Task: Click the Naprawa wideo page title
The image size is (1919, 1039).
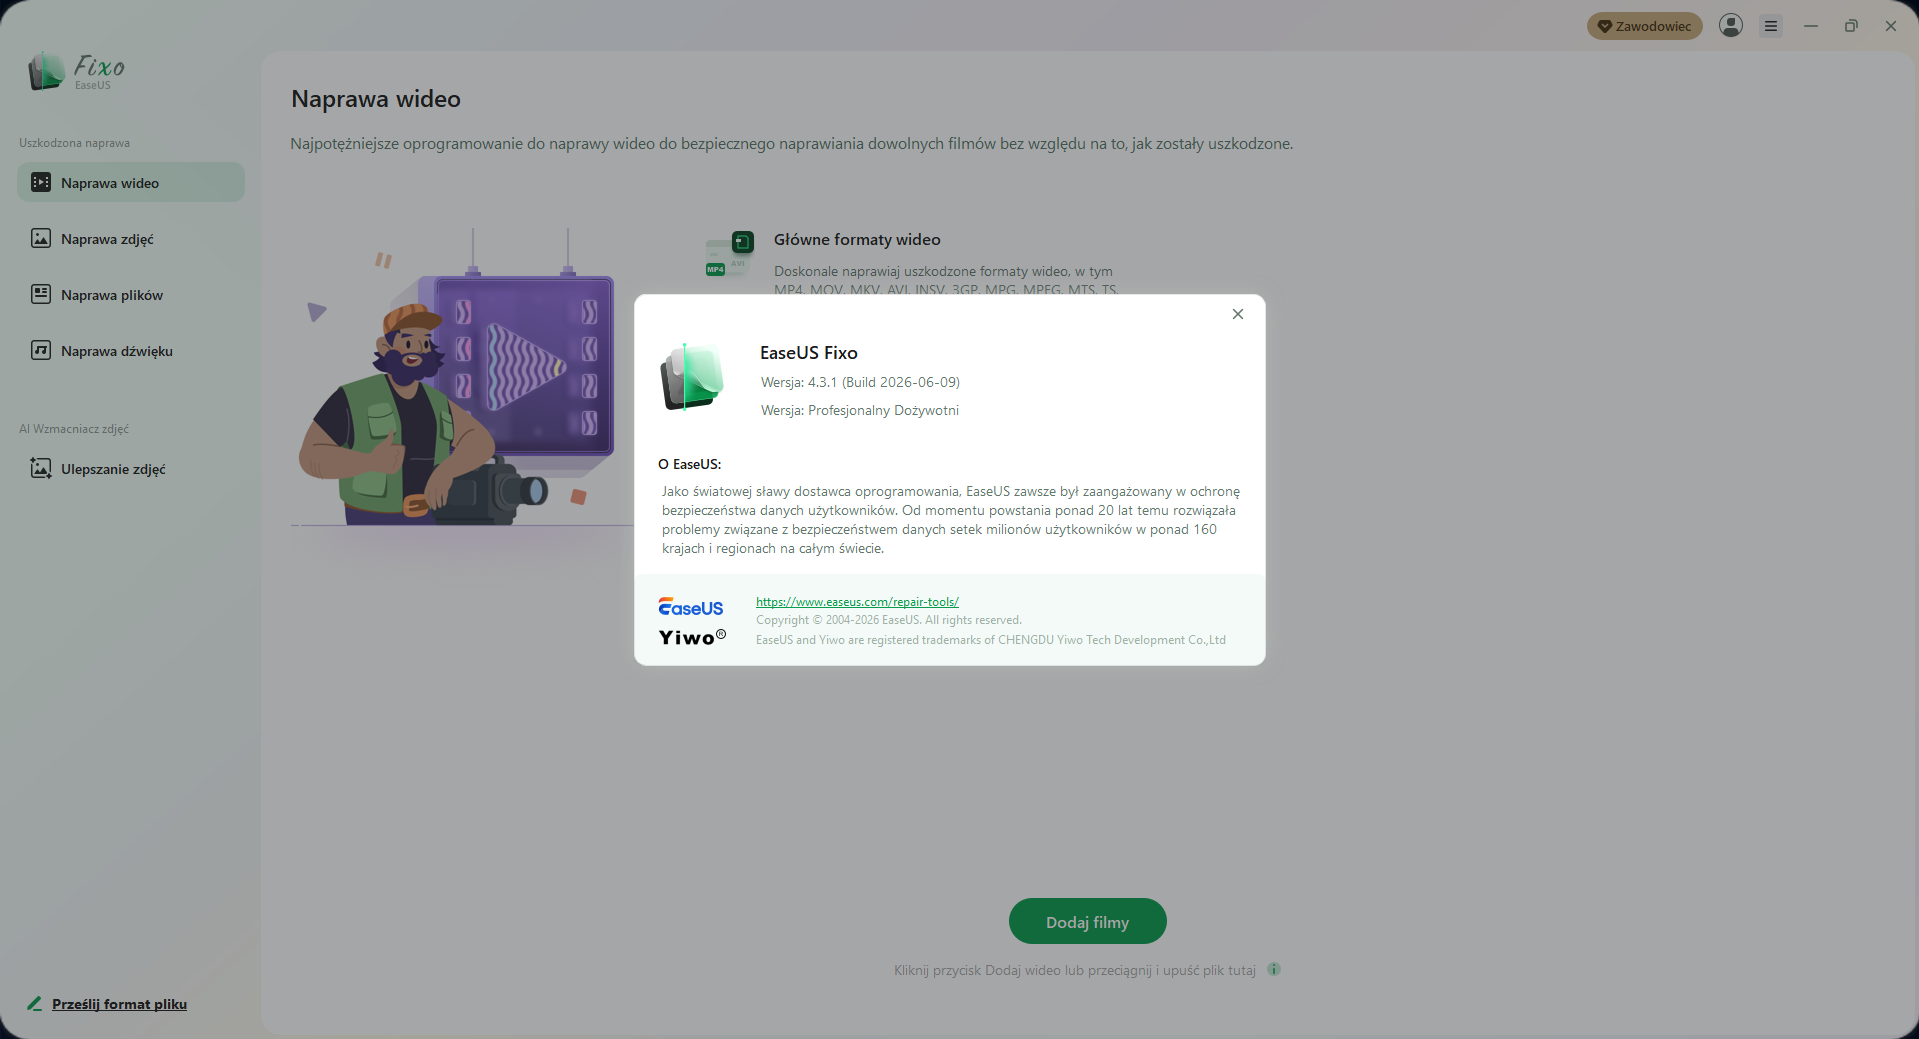Action: (x=376, y=99)
